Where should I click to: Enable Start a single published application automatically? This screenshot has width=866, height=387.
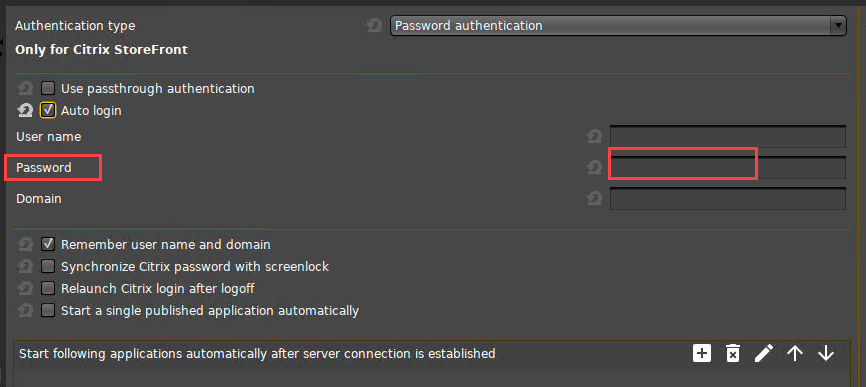pyautogui.click(x=48, y=310)
